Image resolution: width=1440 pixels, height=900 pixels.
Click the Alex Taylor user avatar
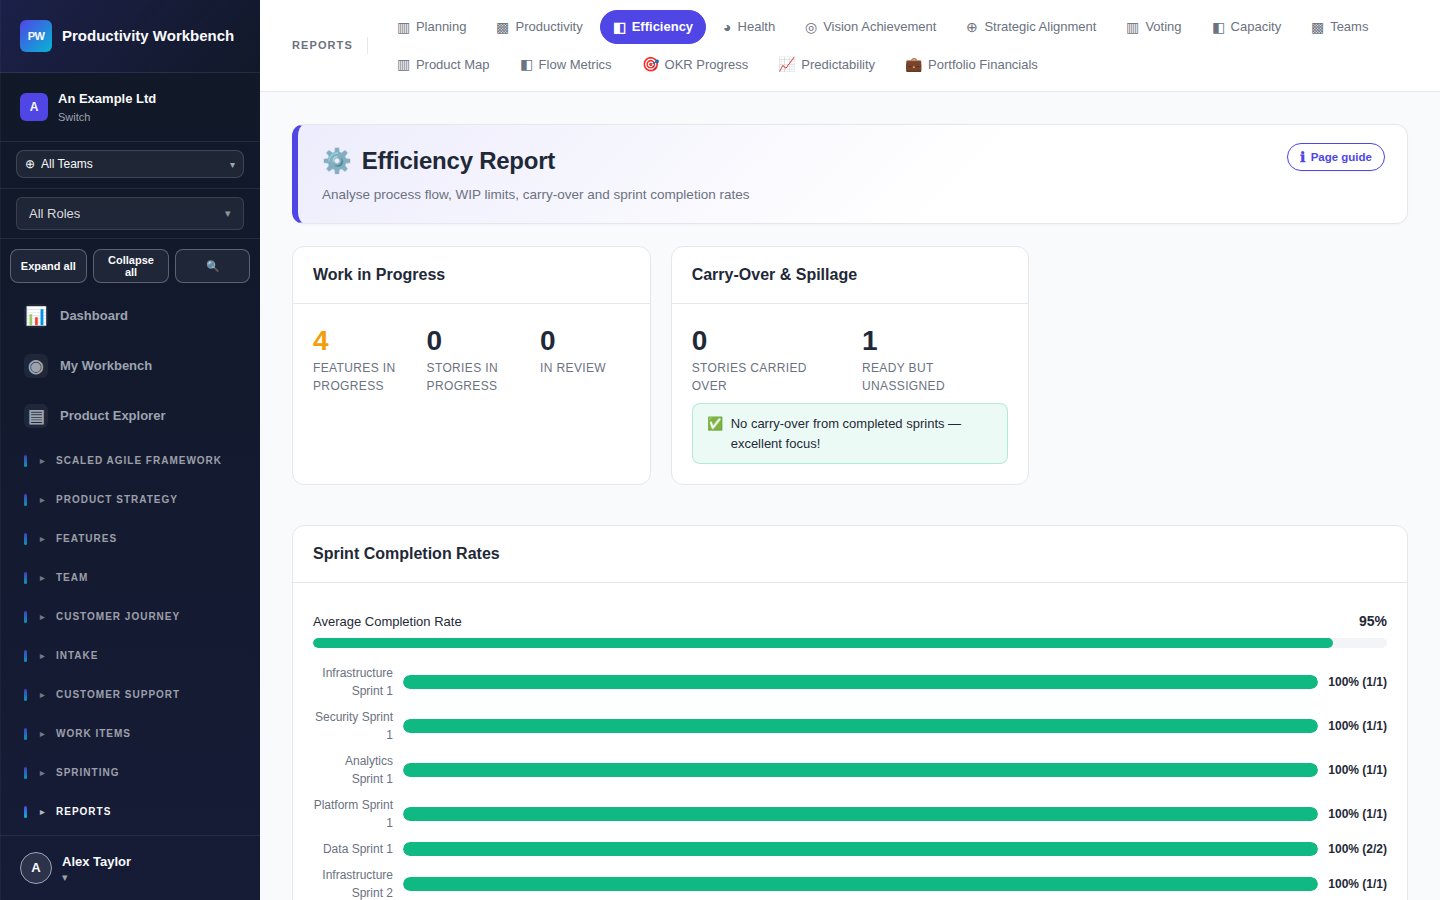(x=36, y=868)
